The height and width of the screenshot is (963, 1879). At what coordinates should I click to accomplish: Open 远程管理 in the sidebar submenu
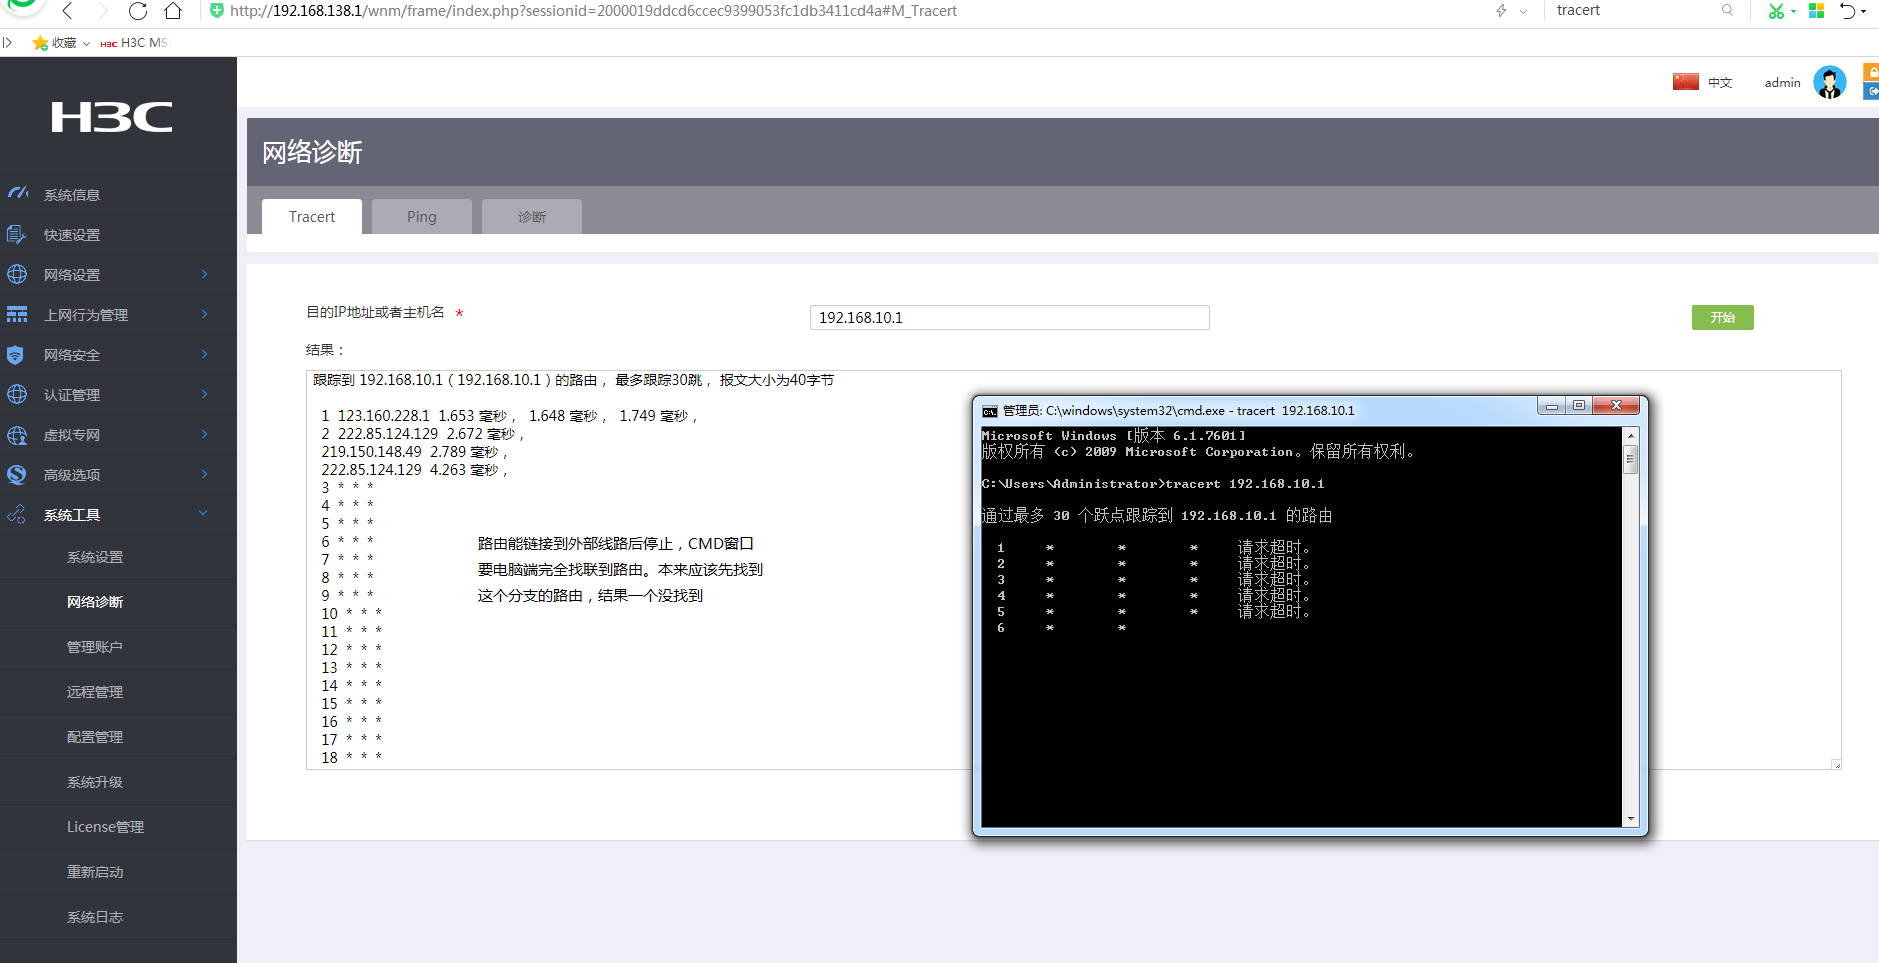95,692
